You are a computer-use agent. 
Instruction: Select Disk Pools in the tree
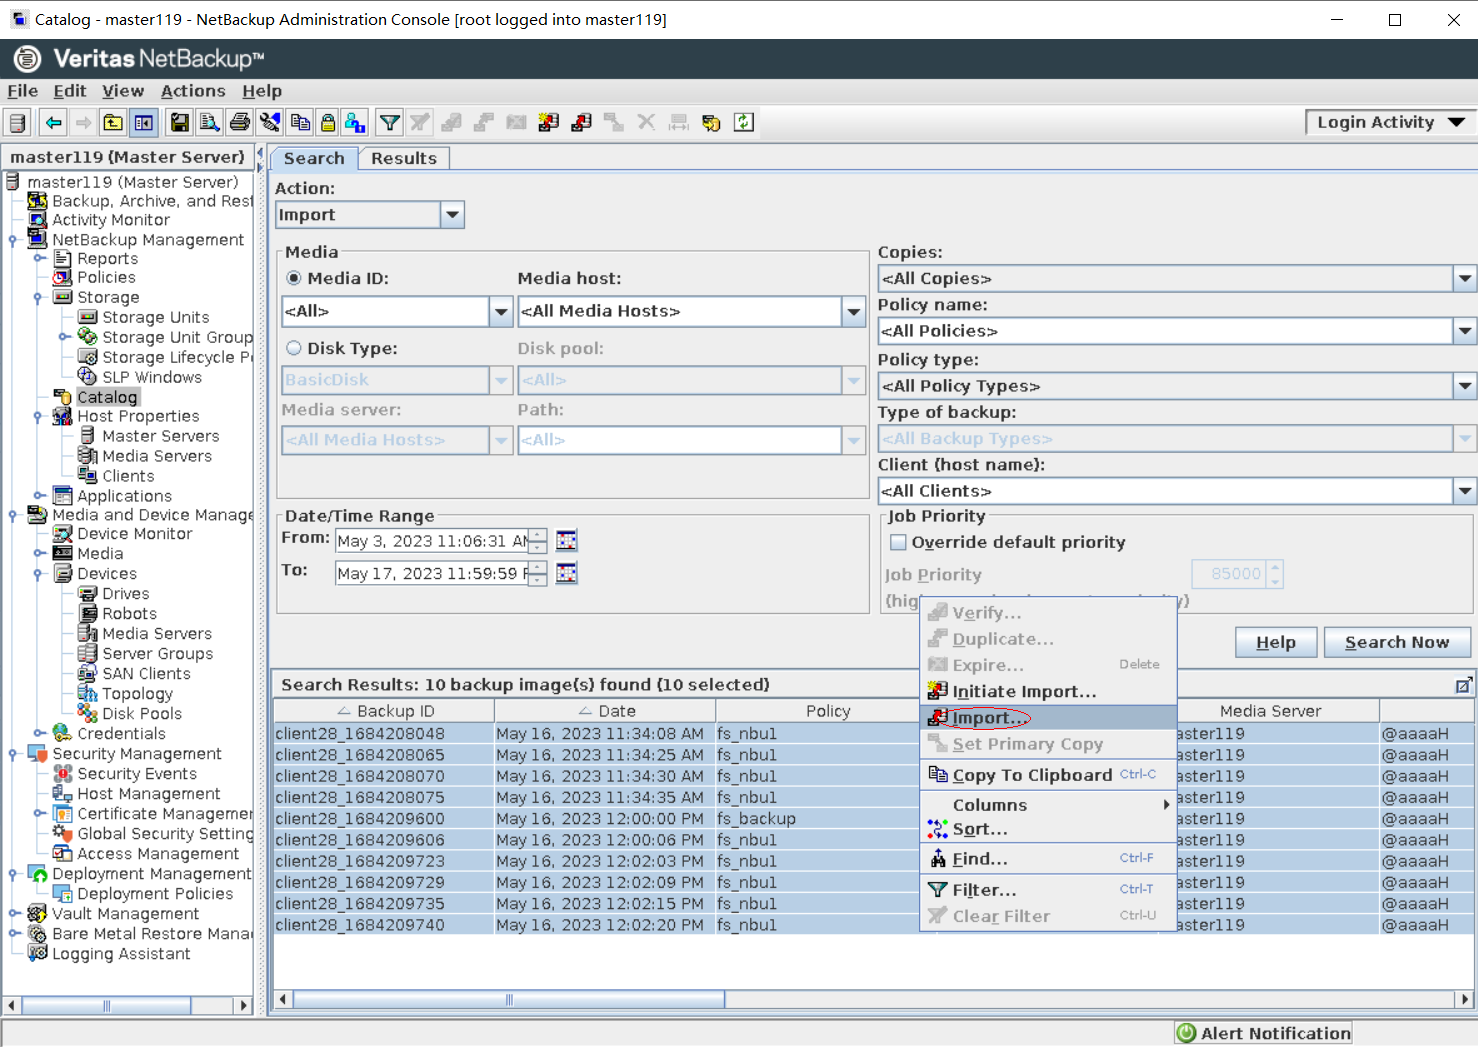coord(142,714)
